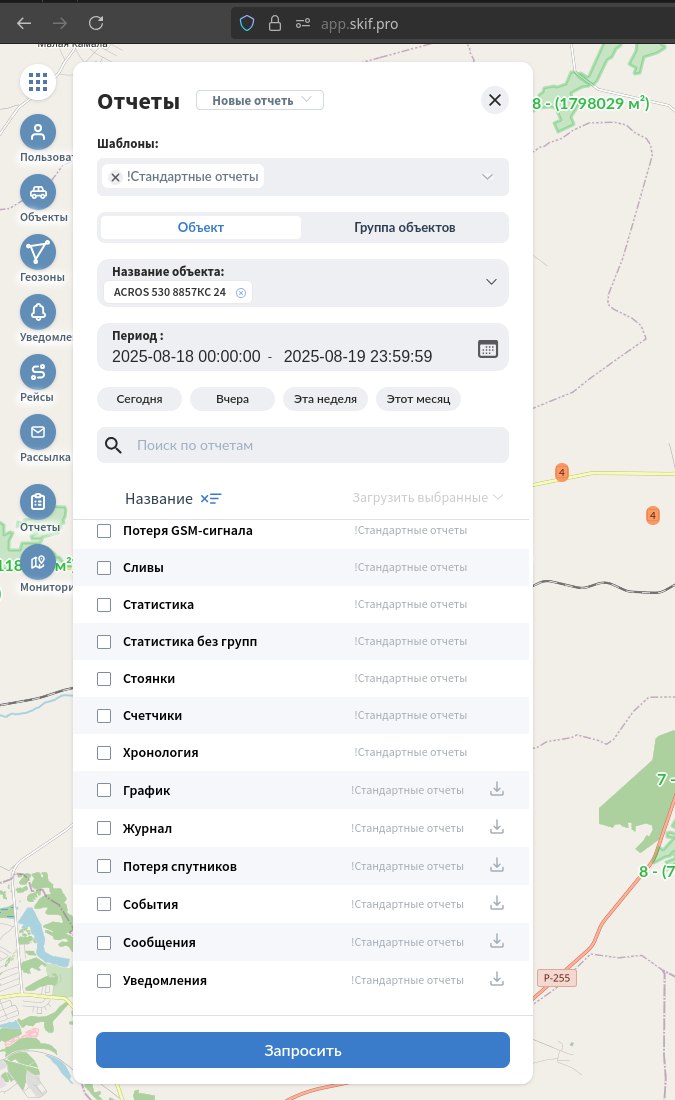
Task: Check the Журнал report checkbox
Action: point(104,828)
